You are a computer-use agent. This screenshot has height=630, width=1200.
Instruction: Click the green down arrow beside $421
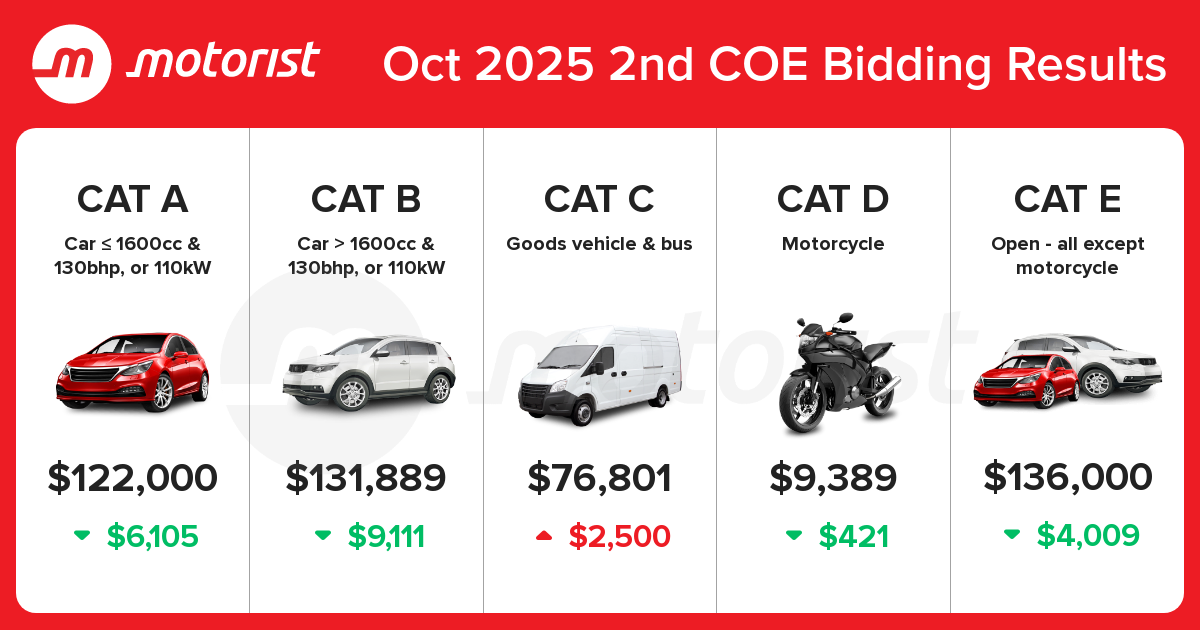point(794,536)
